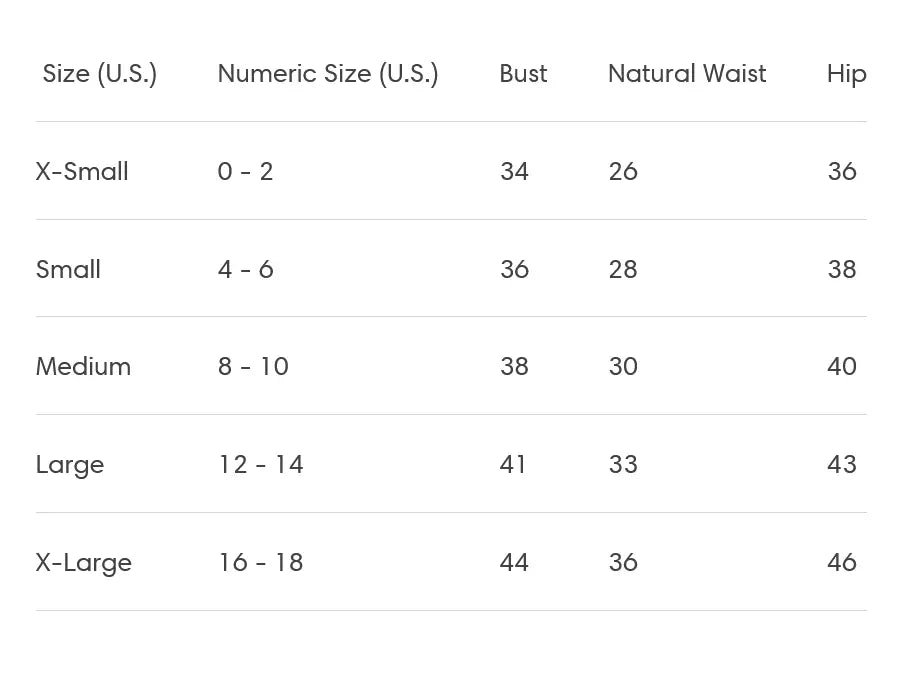The width and height of the screenshot is (903, 678).
Task: Select the Medium row label
Action: tap(83, 367)
